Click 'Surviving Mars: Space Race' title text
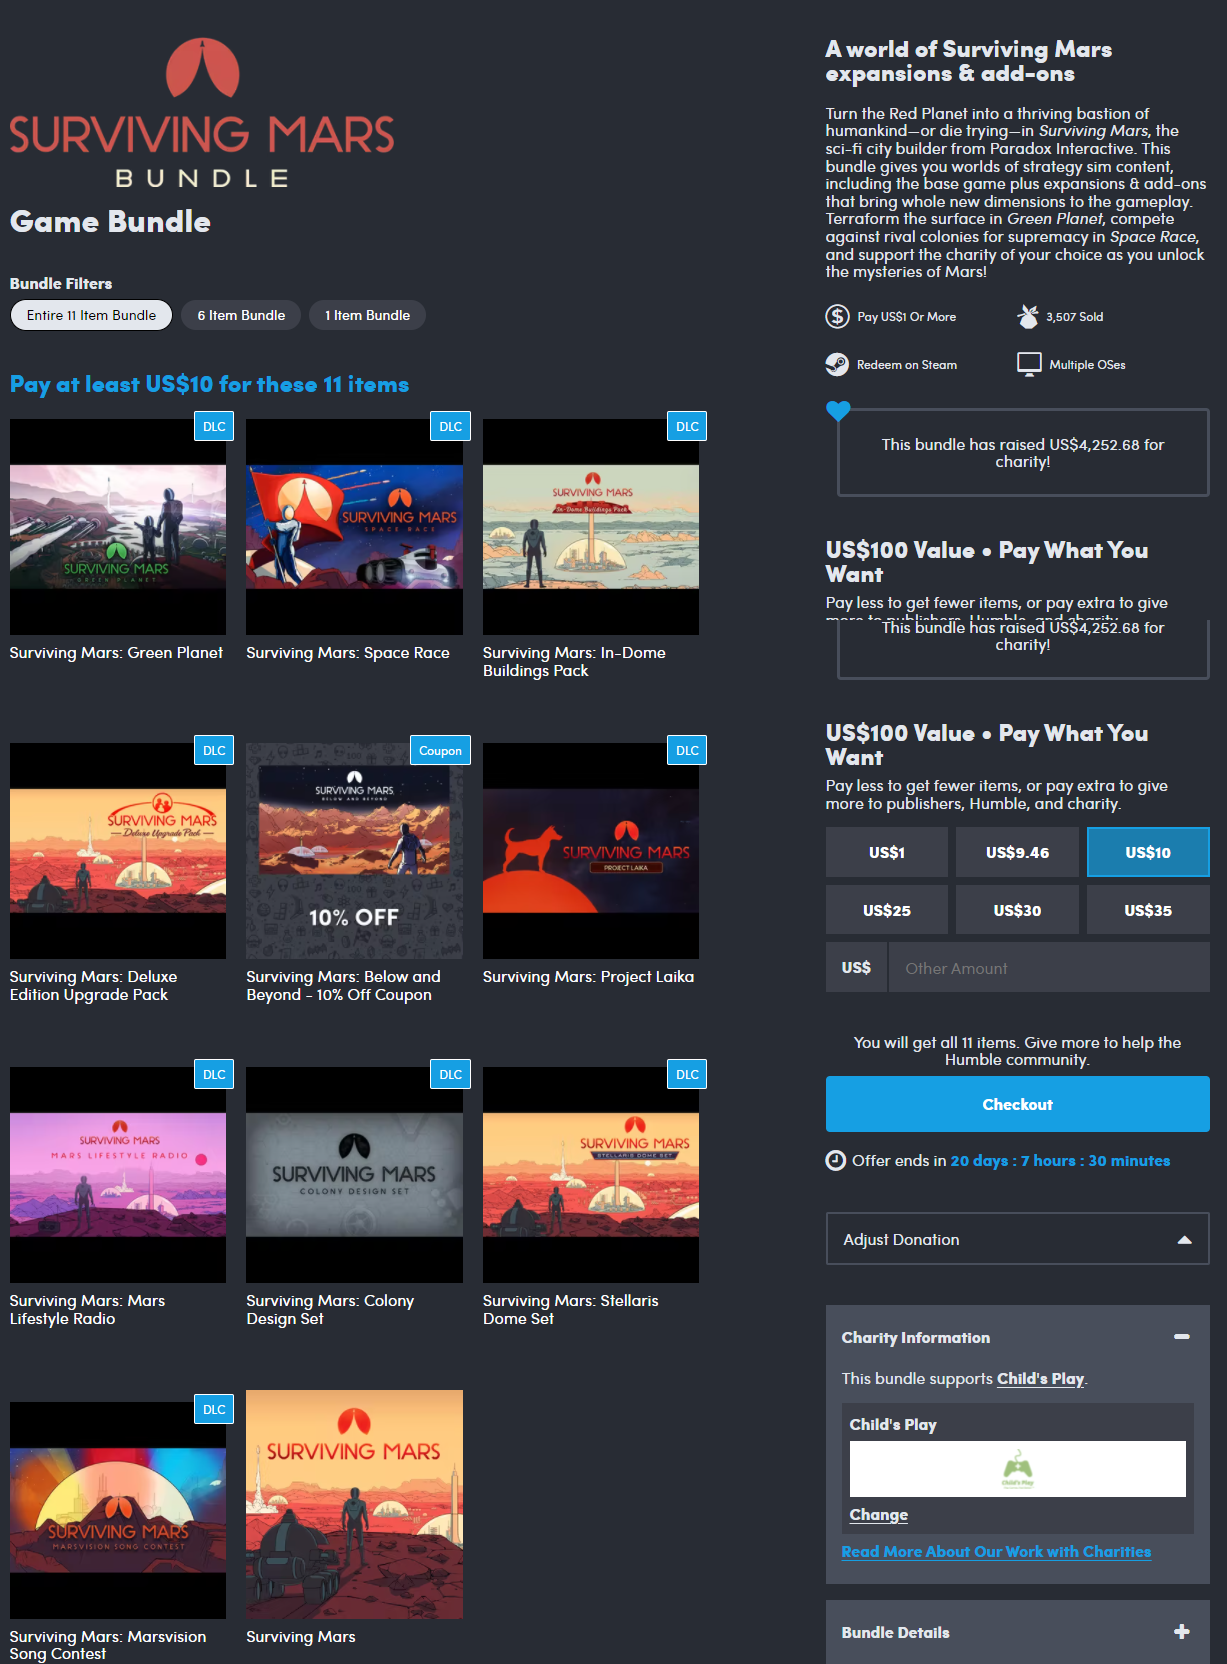Image resolution: width=1227 pixels, height=1664 pixels. click(348, 652)
